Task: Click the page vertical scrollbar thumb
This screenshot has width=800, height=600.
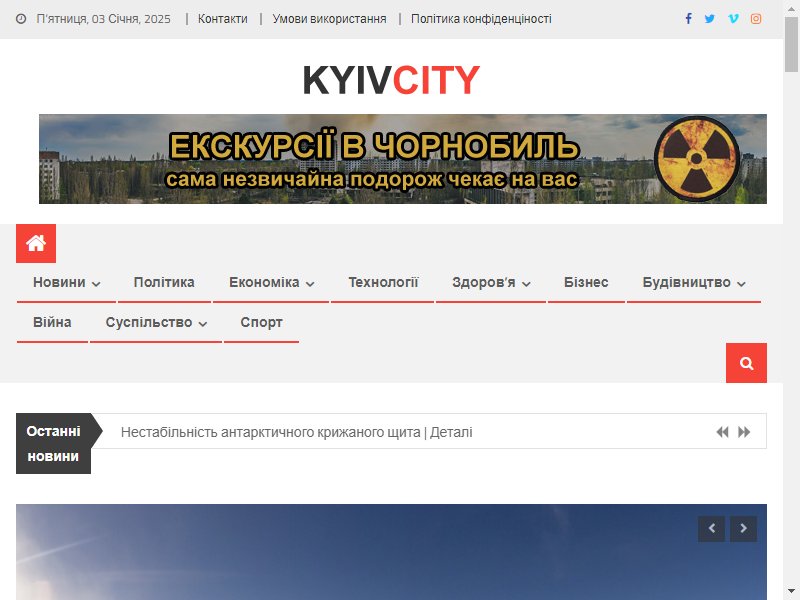Action: 791,45
